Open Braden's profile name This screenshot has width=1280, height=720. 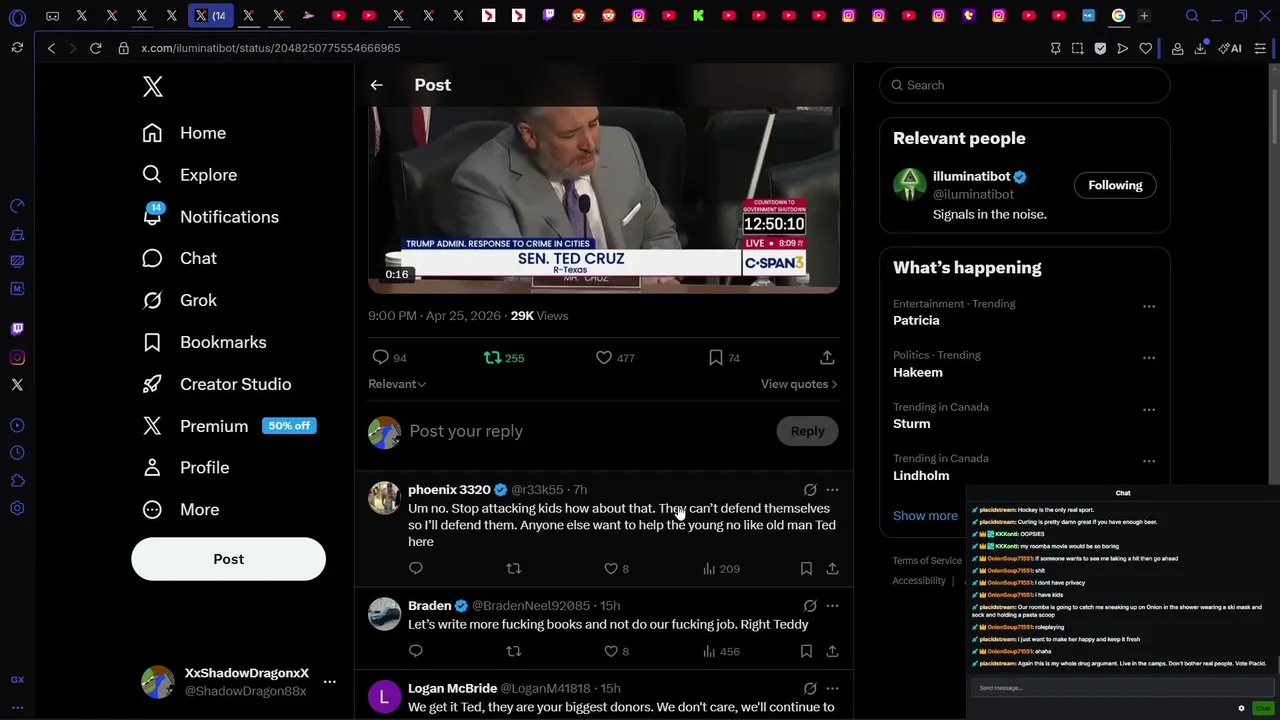[x=429, y=606]
